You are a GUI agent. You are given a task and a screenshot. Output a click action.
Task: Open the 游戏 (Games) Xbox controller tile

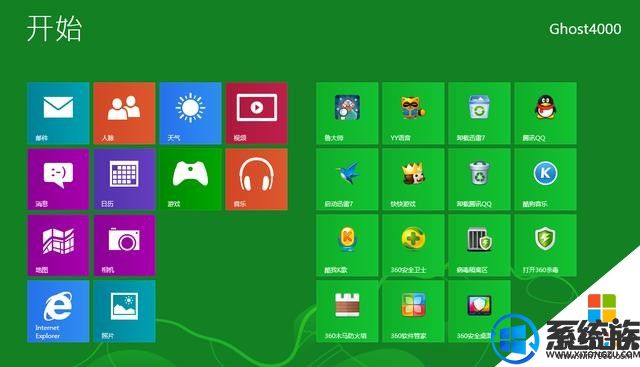(190, 179)
